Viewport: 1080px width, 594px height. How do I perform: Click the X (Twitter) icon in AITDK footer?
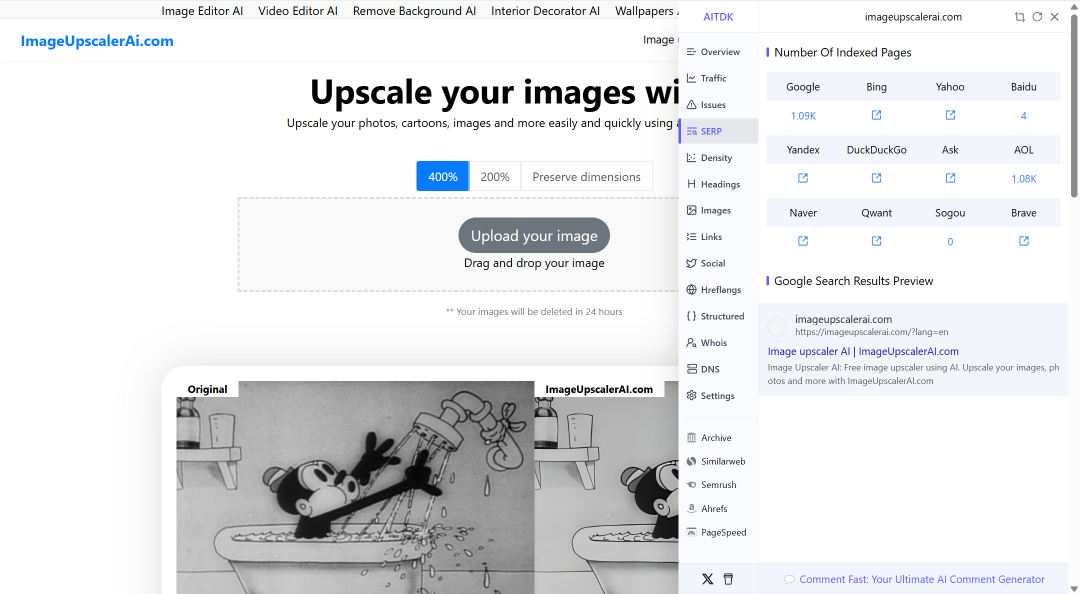[707, 579]
